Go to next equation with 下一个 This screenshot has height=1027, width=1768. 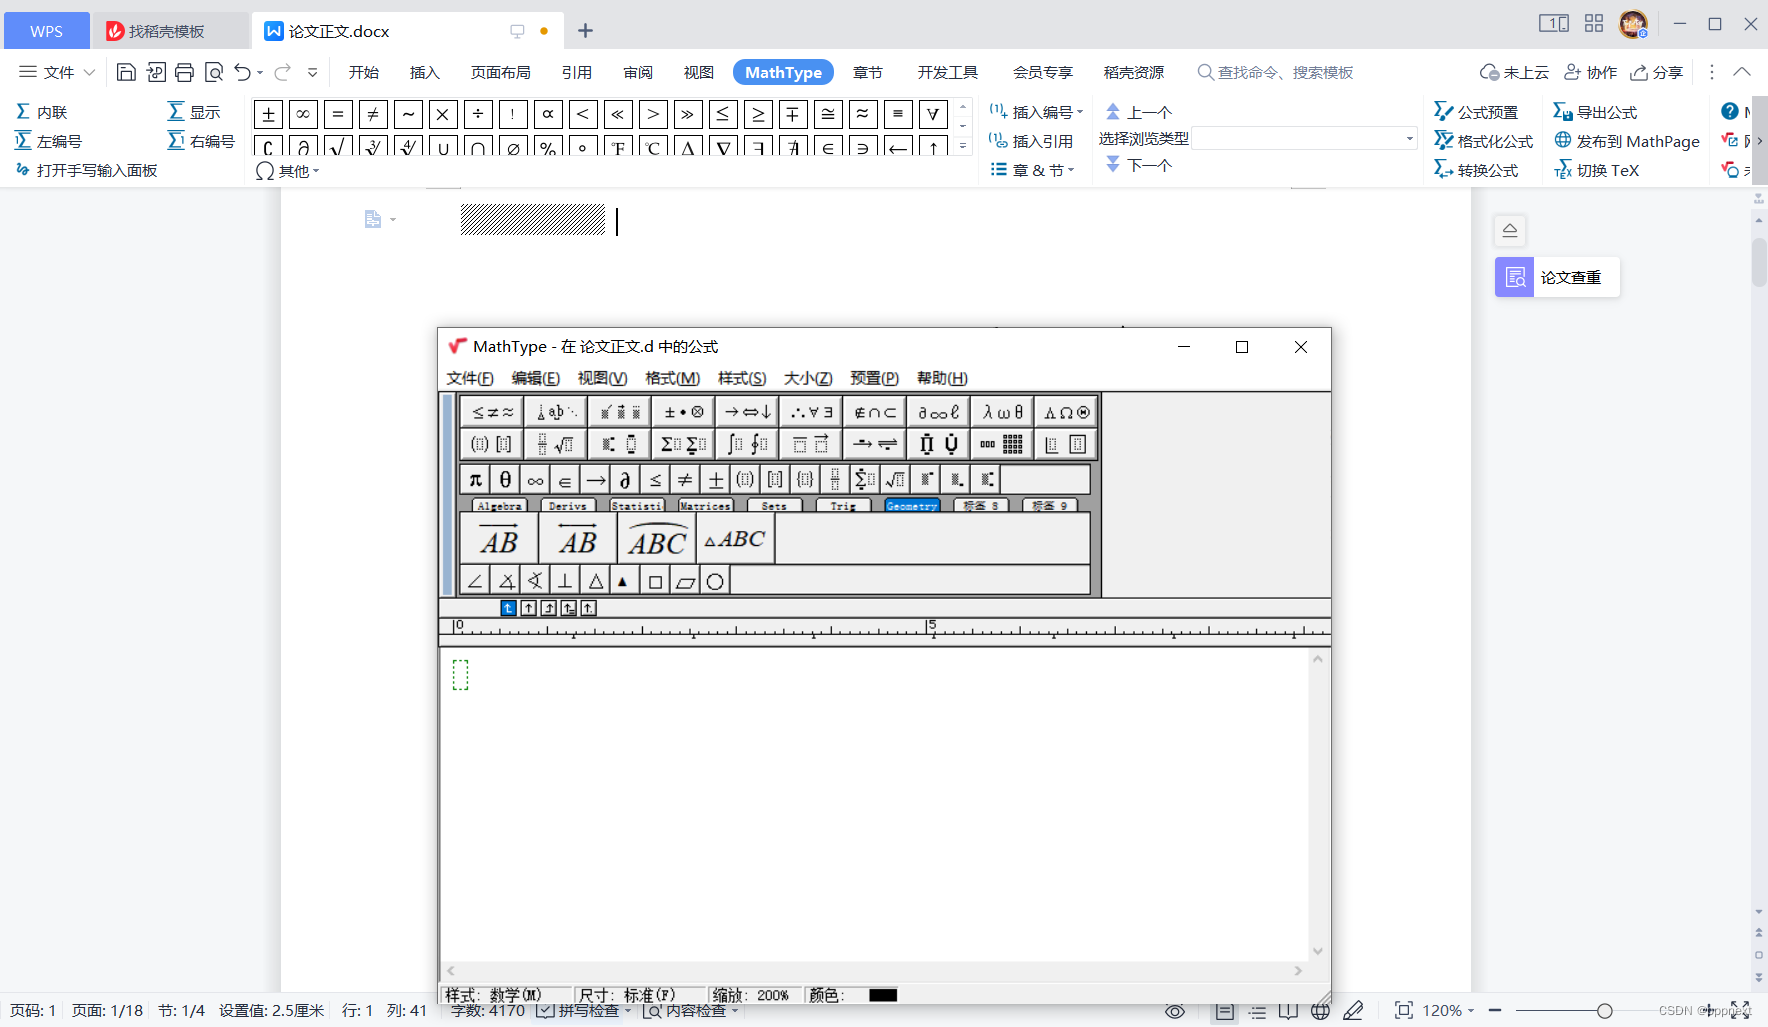click(1138, 164)
